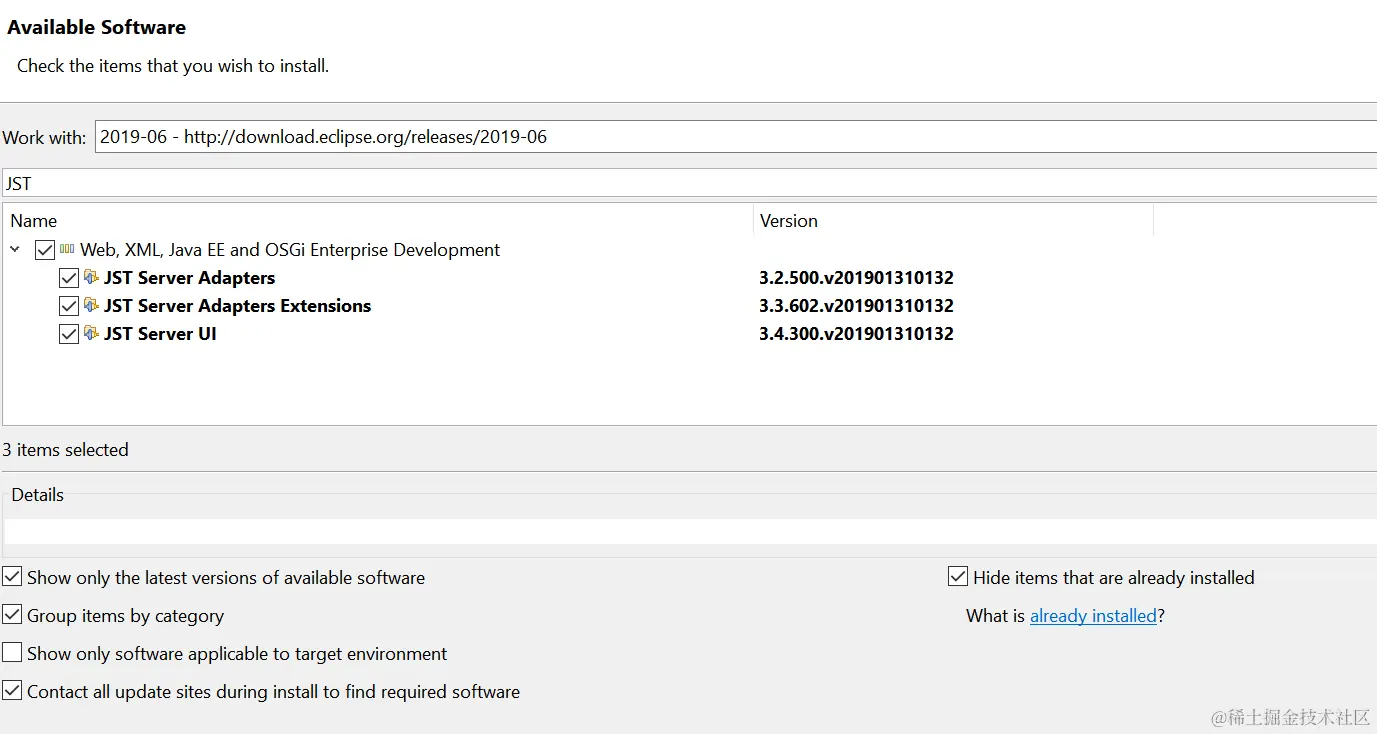
Task: Click the 3 items selected status text
Action: (x=66, y=450)
